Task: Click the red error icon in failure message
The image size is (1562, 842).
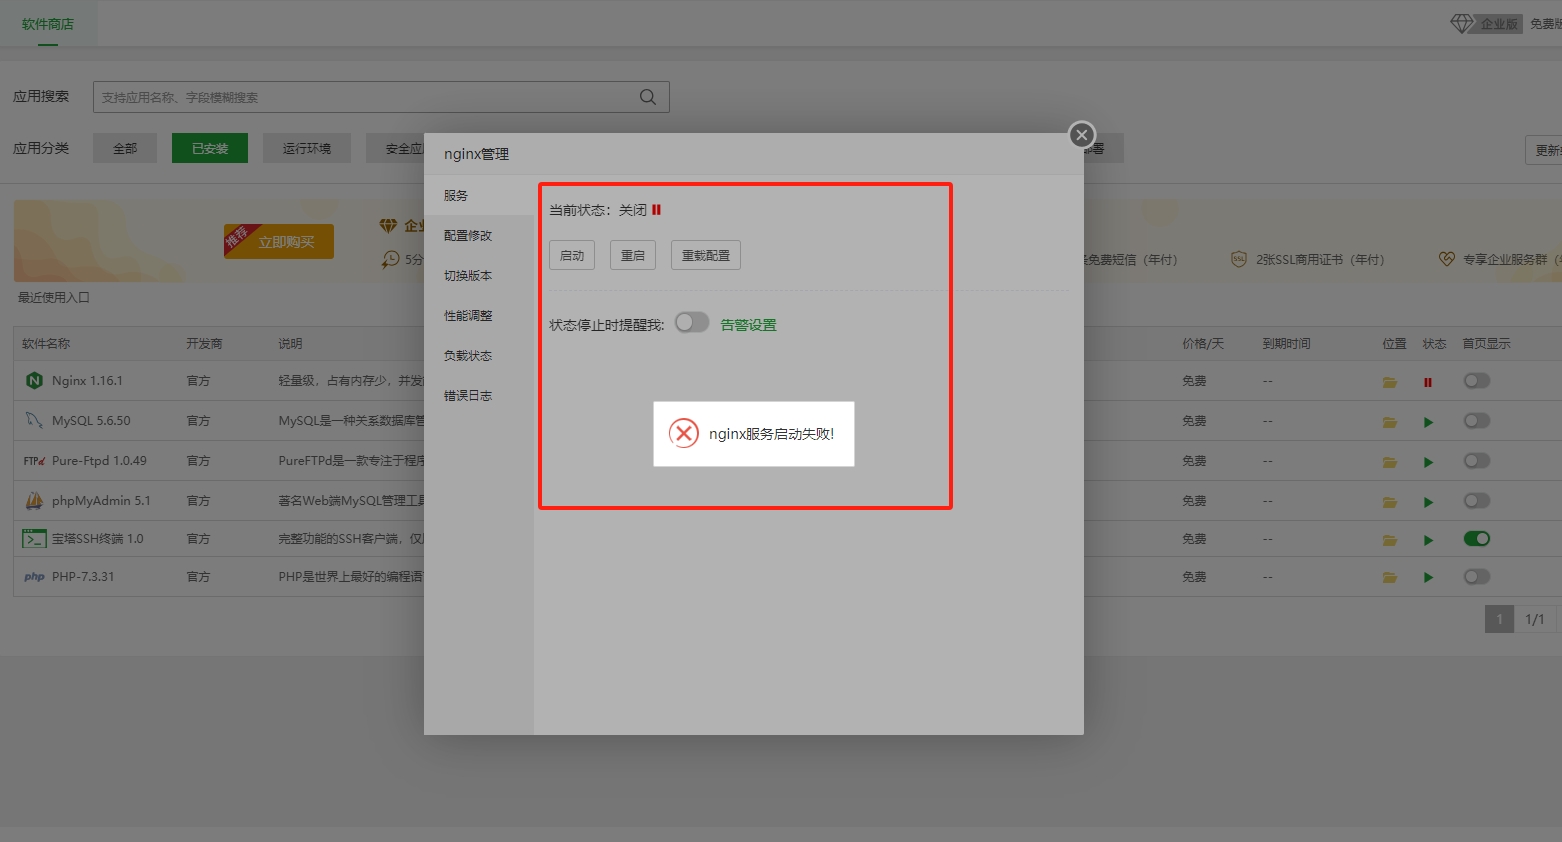Action: pyautogui.click(x=684, y=433)
